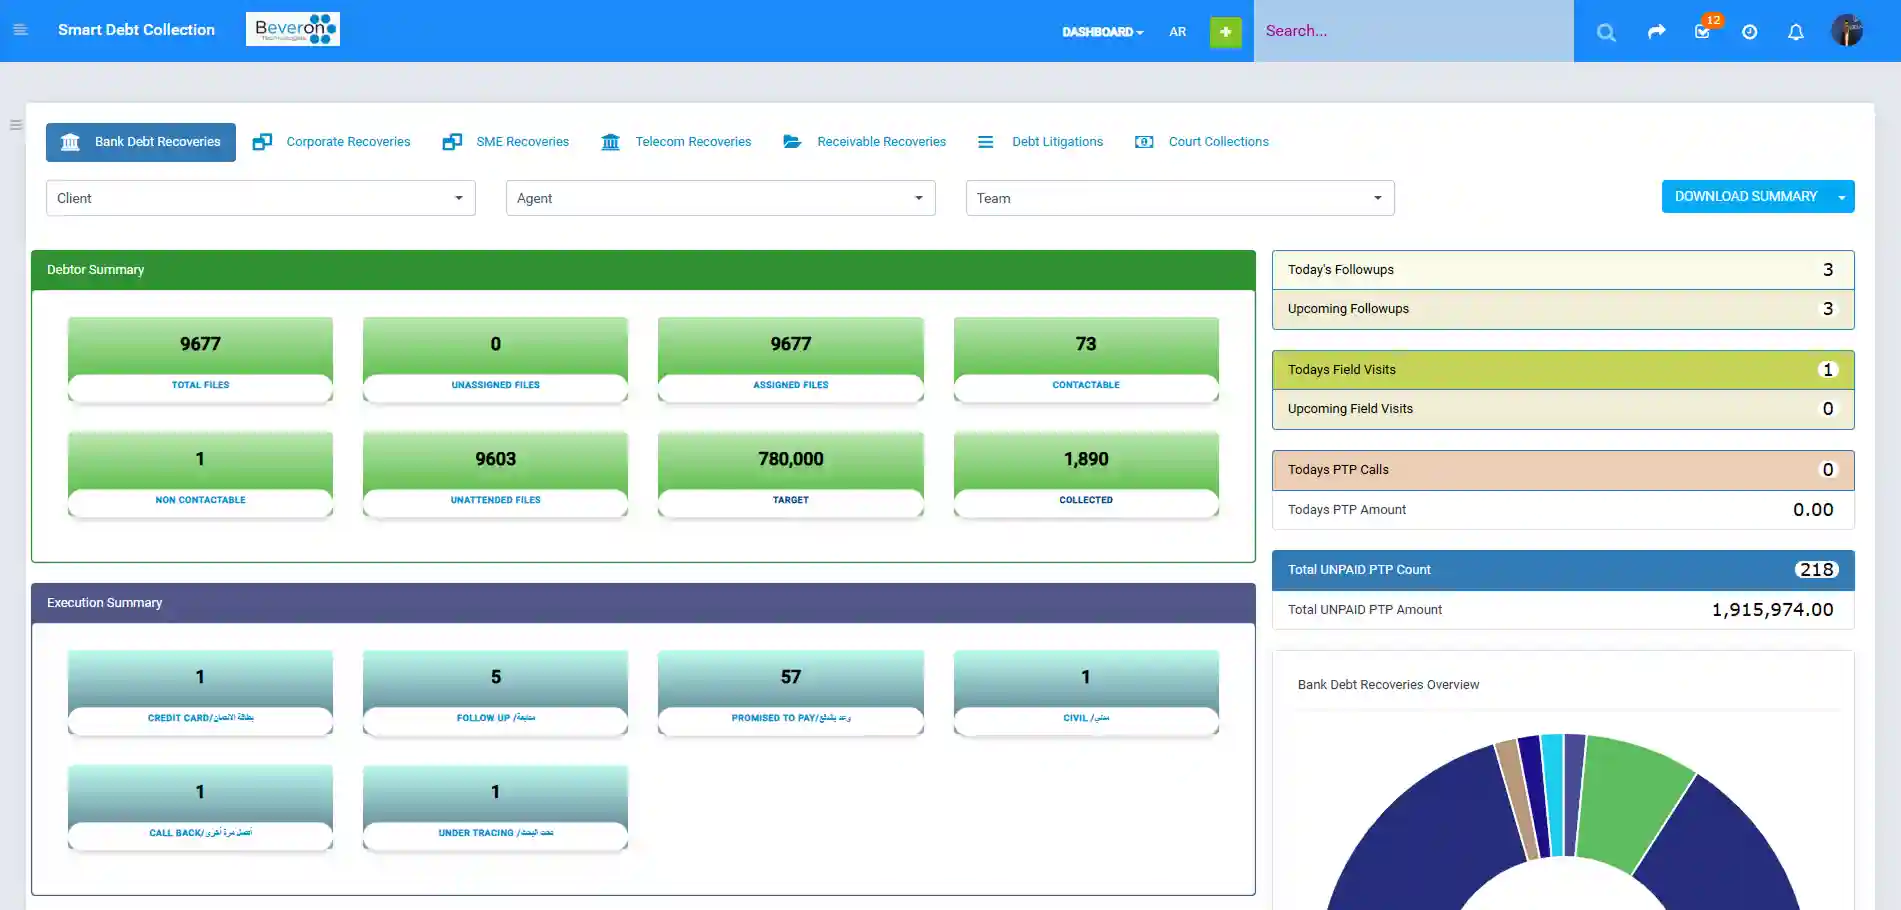Click the clock history icon
This screenshot has width=1901, height=910.
click(1749, 32)
